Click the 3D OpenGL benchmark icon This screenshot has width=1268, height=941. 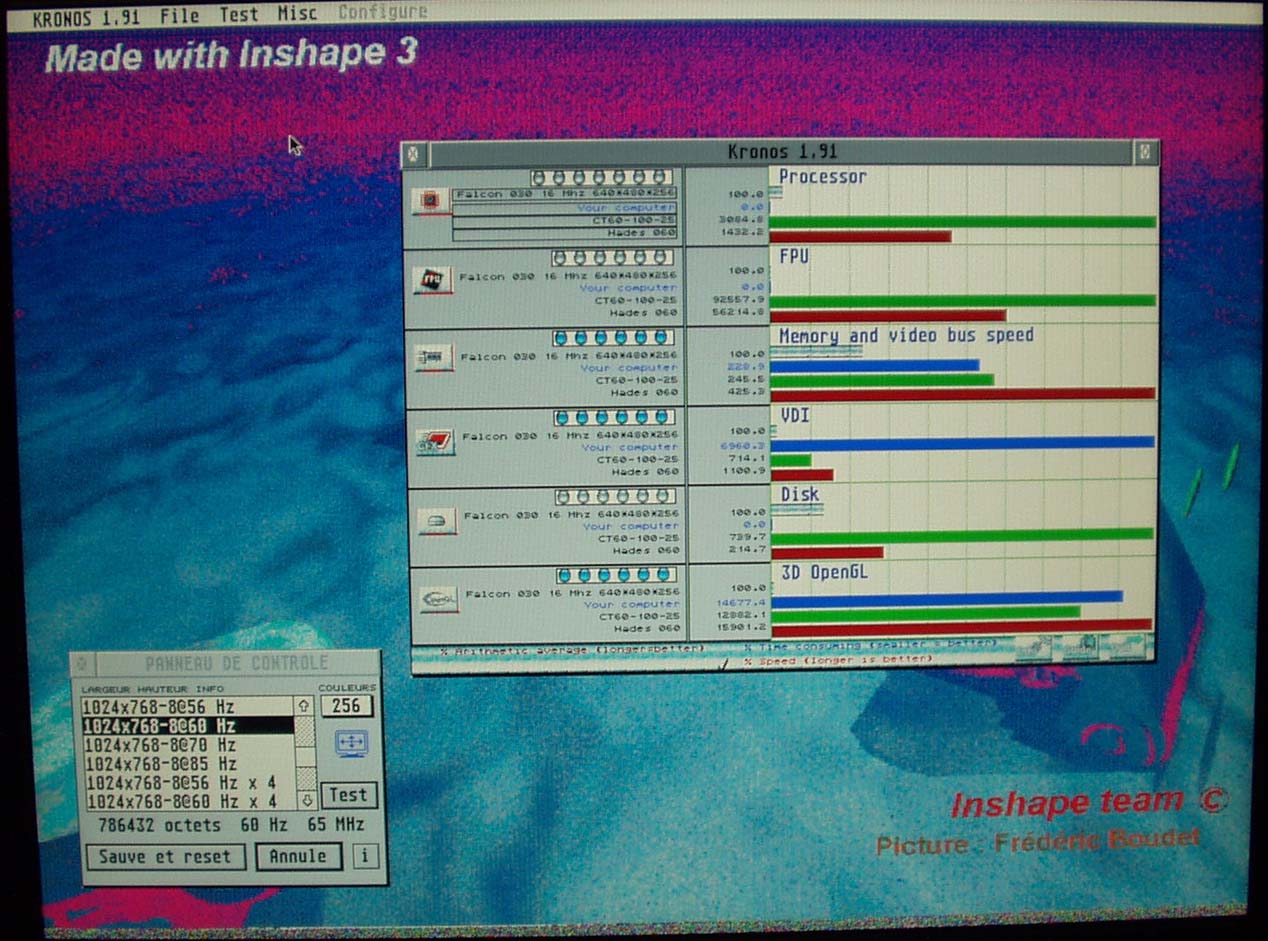438,599
